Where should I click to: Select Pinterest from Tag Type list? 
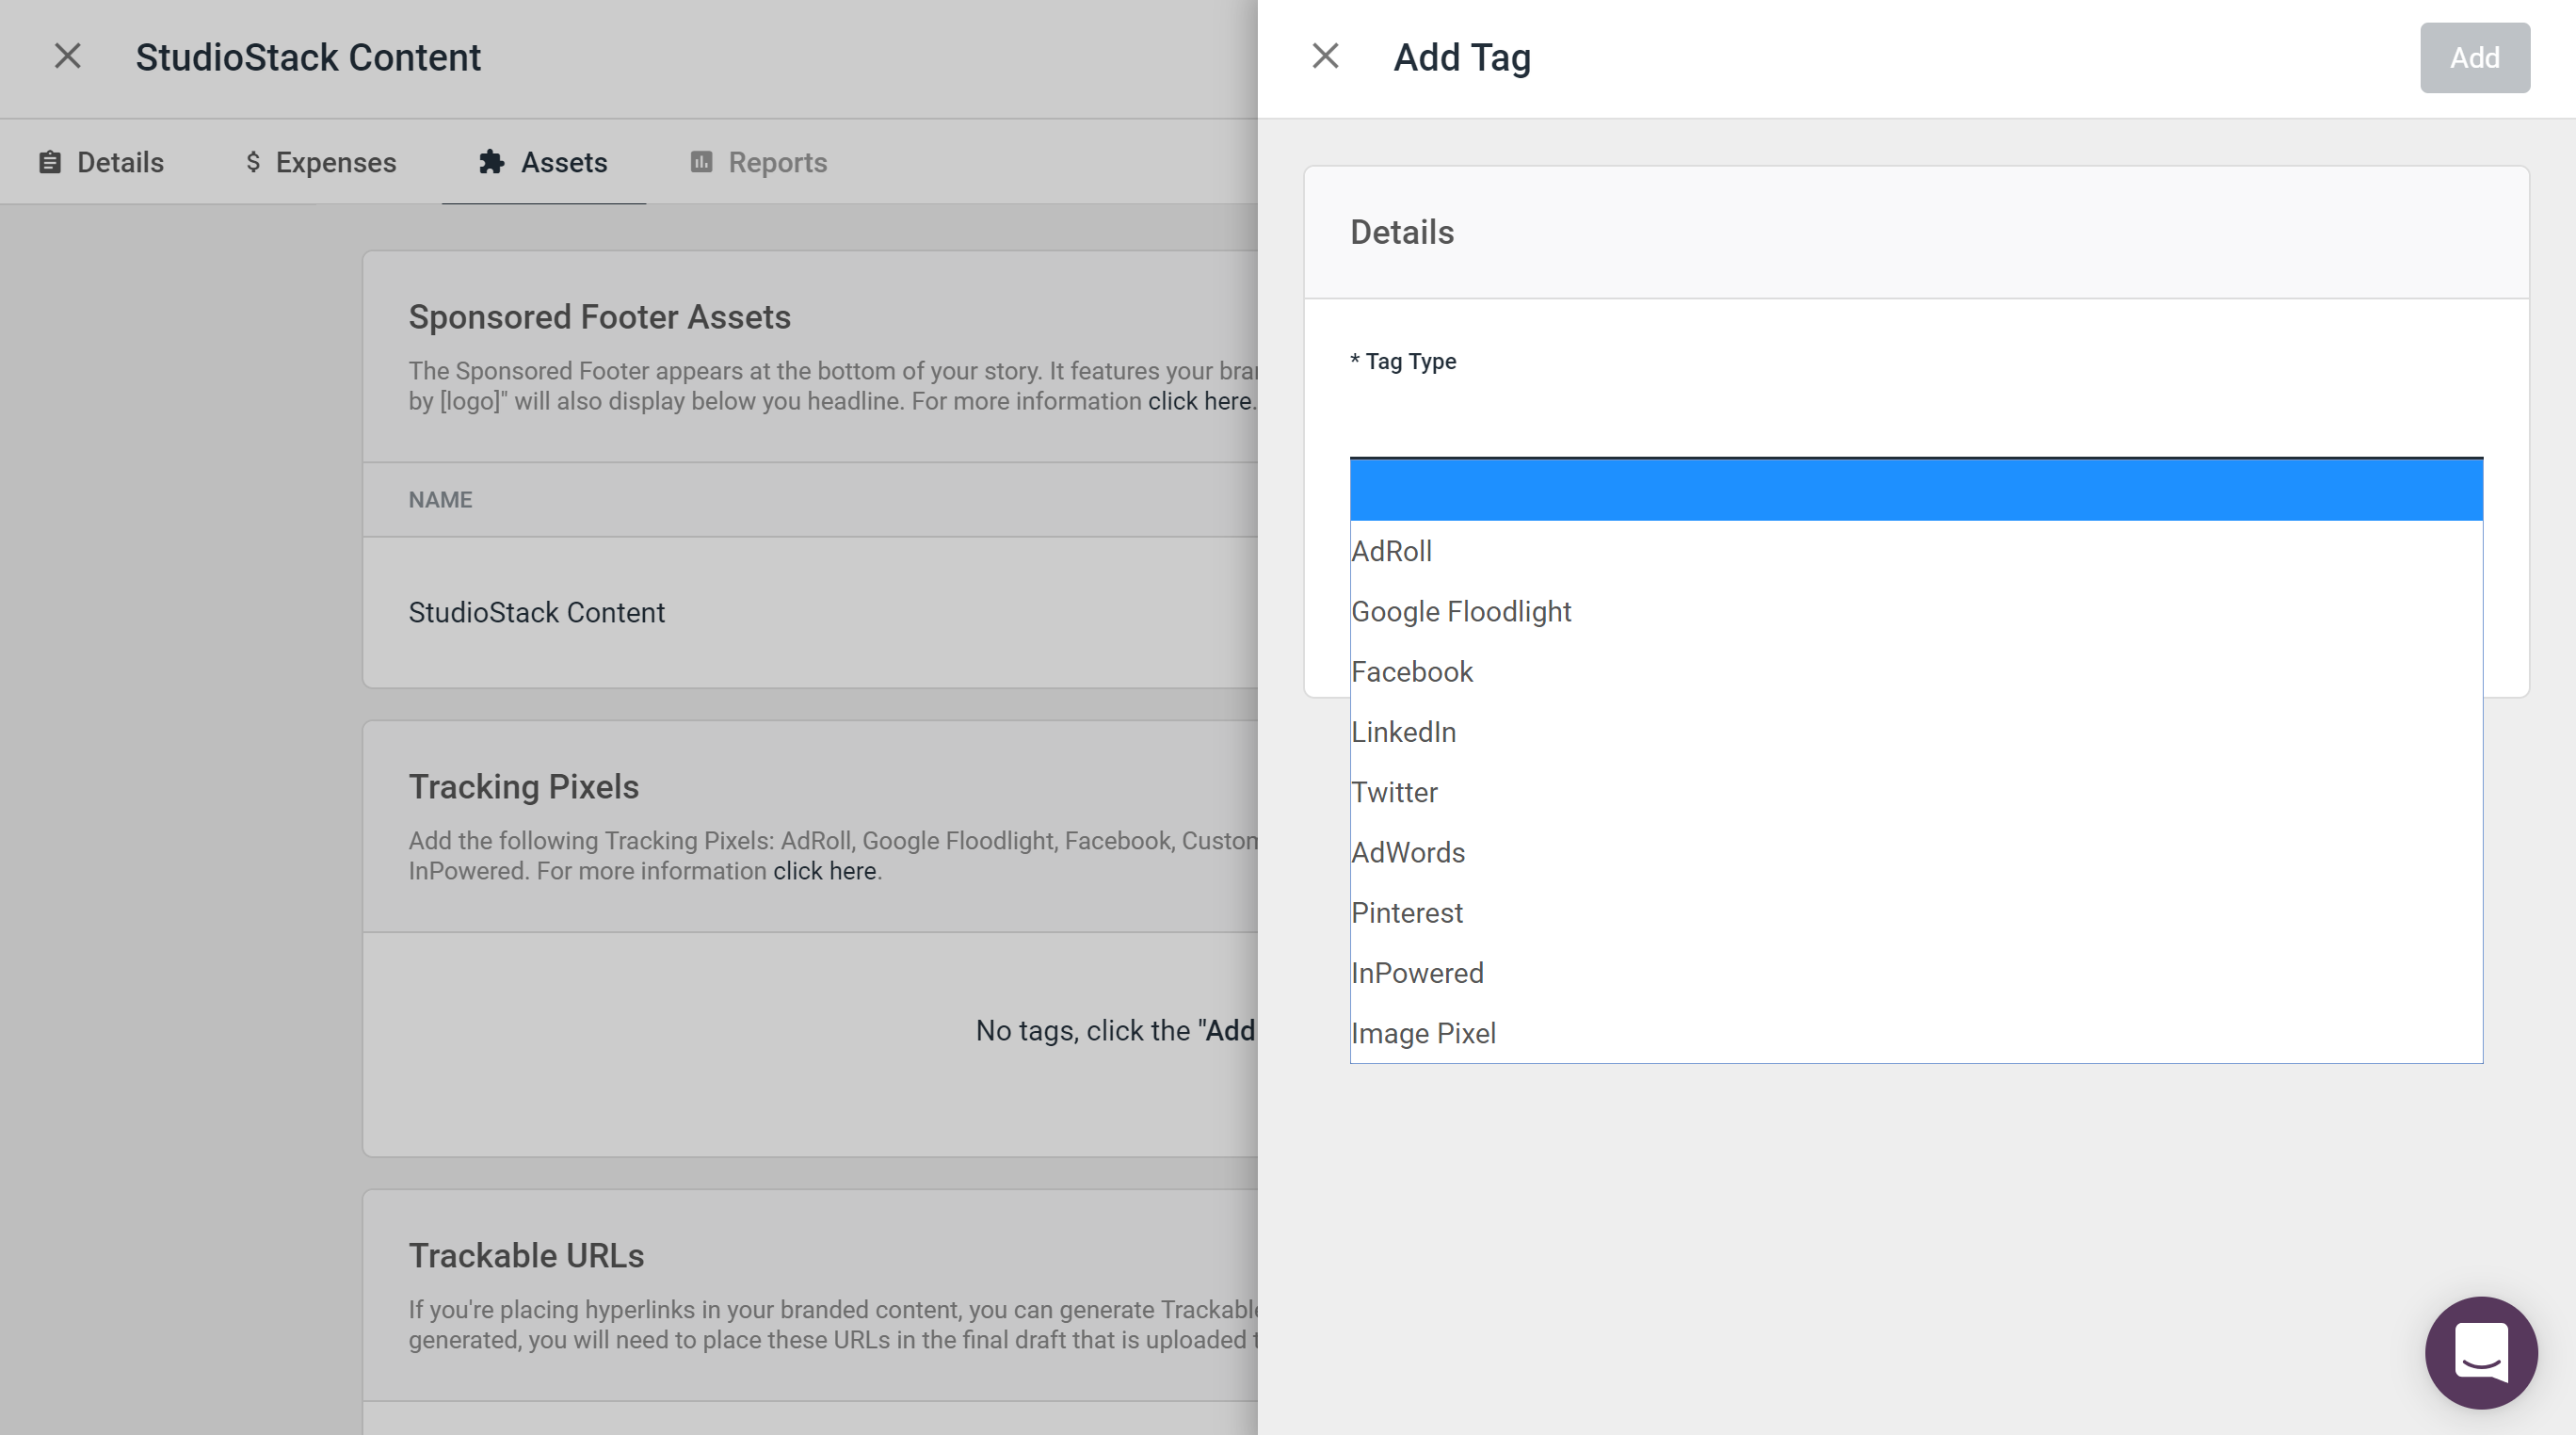(1409, 913)
